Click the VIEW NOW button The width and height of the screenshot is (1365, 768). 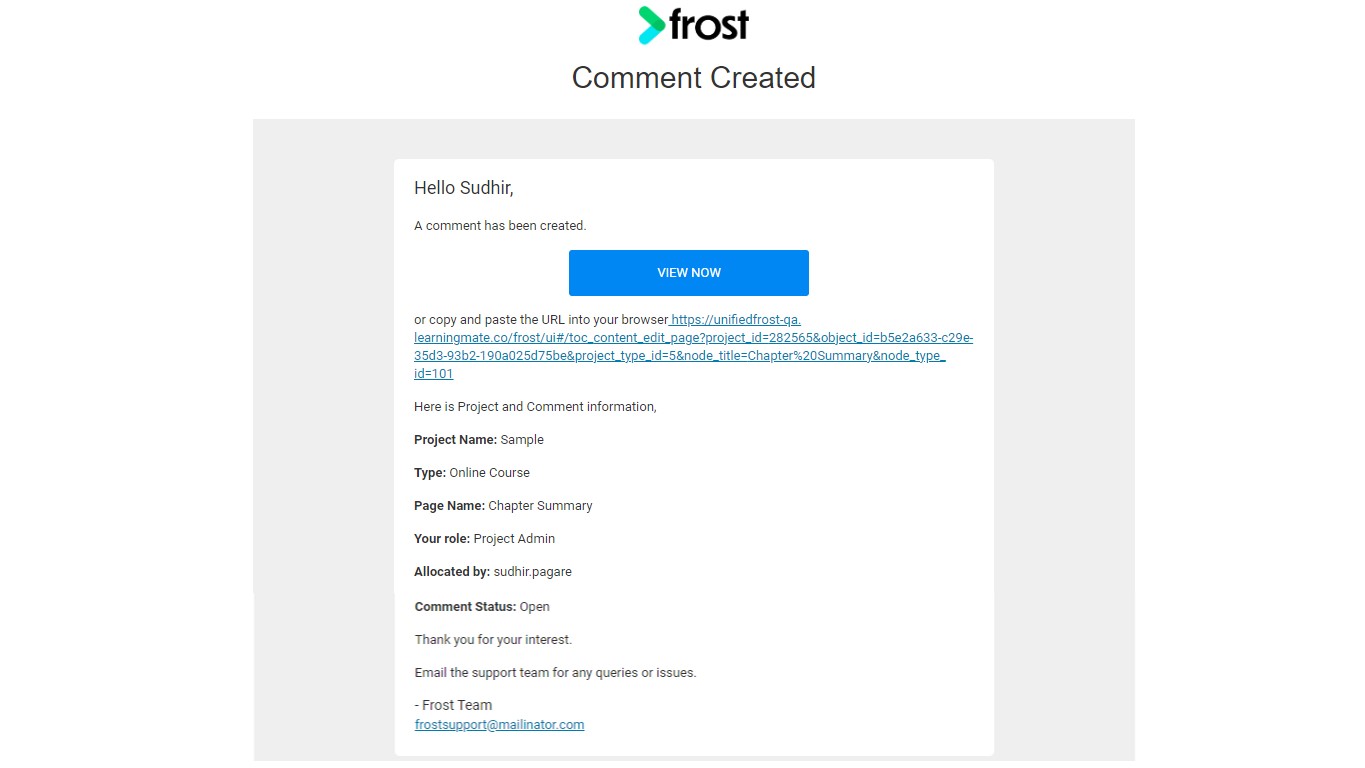point(689,273)
